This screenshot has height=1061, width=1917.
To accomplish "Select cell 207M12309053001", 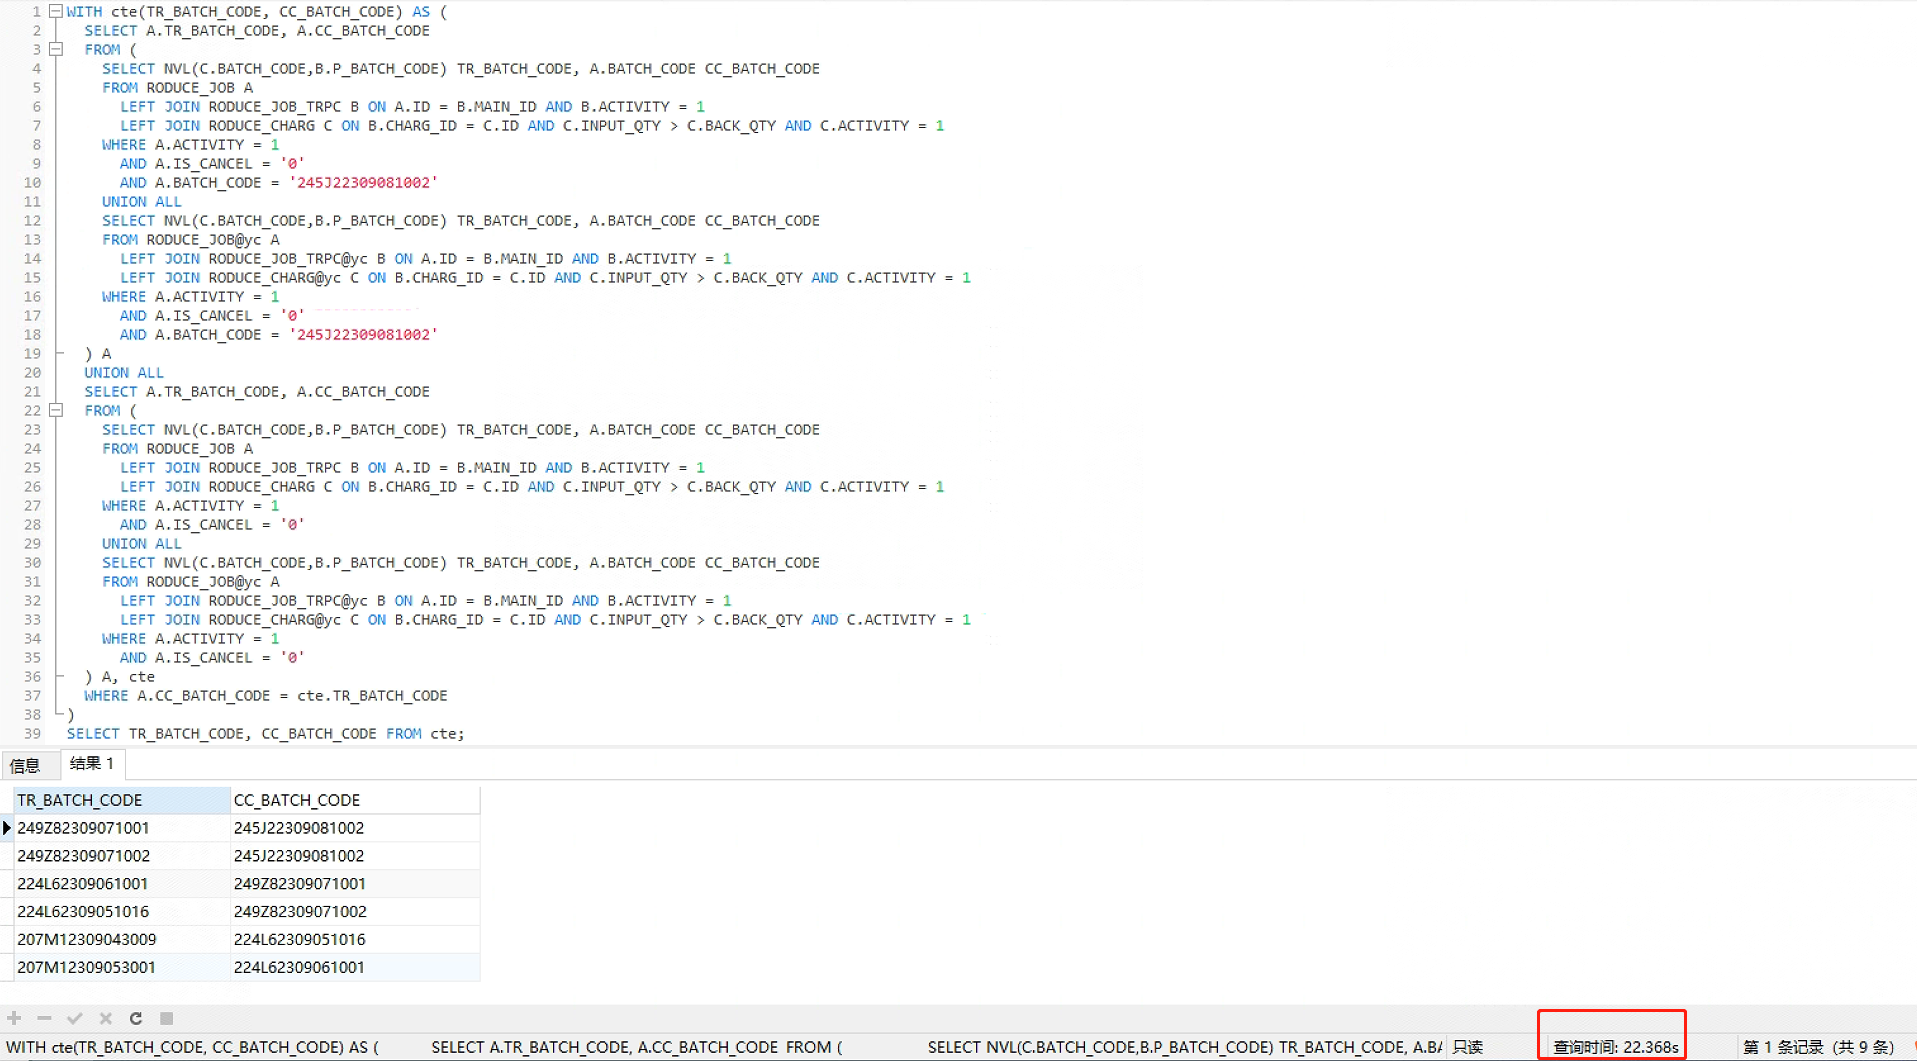I will (121, 968).
